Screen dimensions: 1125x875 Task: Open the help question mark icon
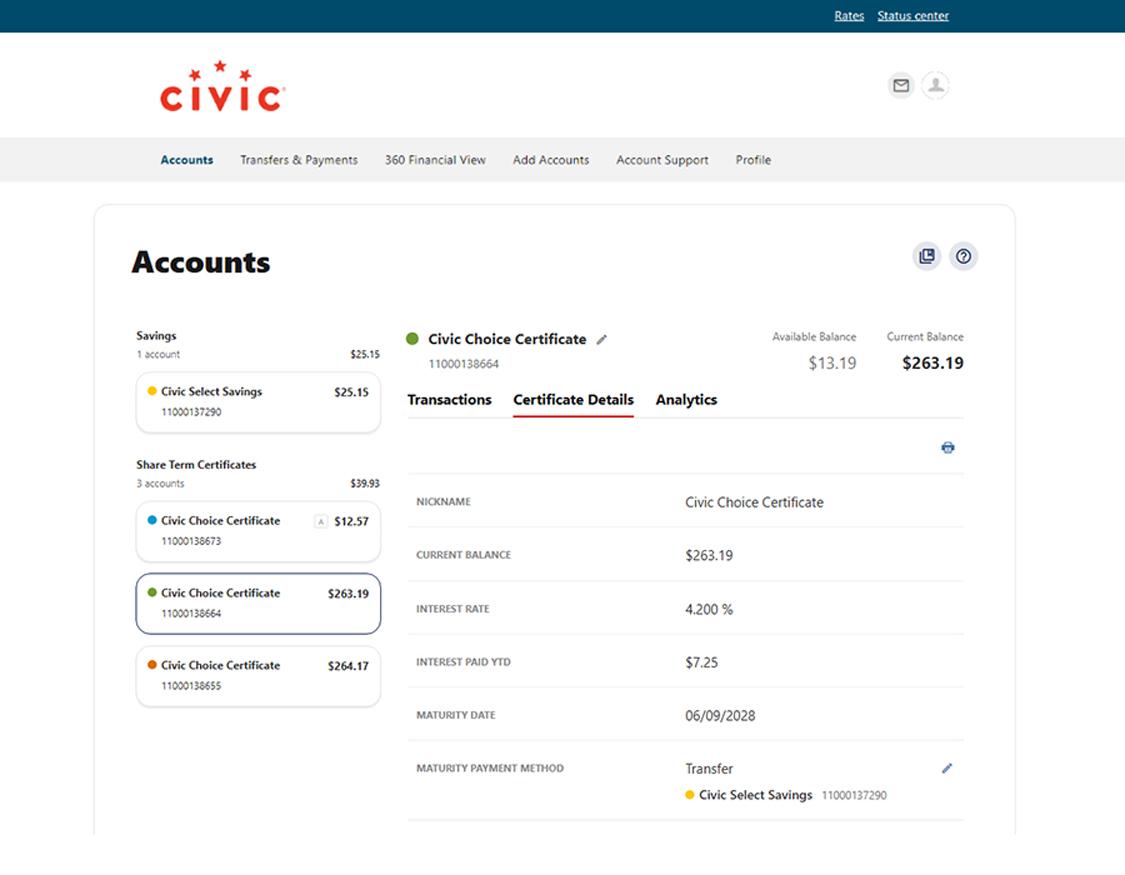coord(963,256)
